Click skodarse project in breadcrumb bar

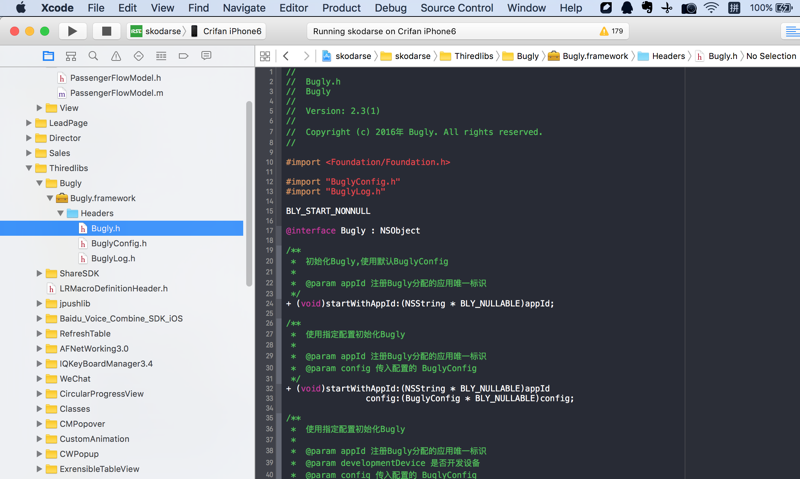click(x=346, y=56)
